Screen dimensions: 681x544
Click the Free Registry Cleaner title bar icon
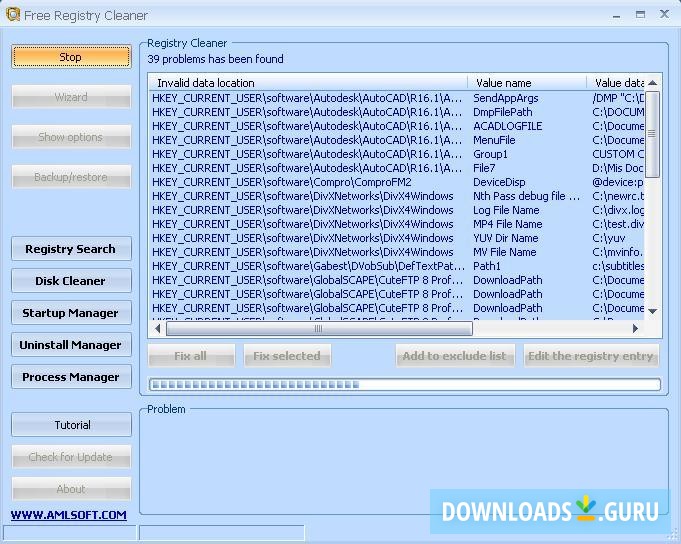(x=13, y=15)
